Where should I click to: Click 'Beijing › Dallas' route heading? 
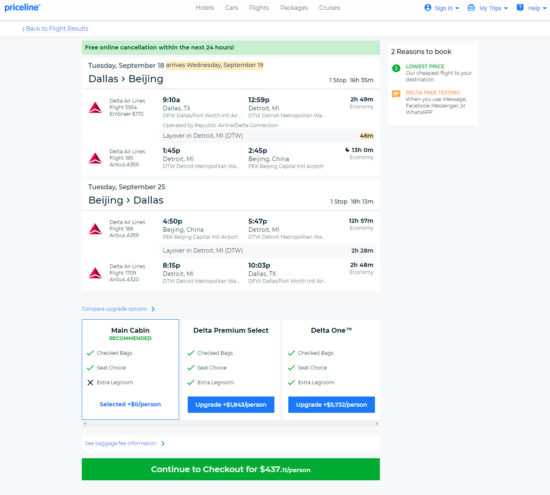(x=126, y=200)
